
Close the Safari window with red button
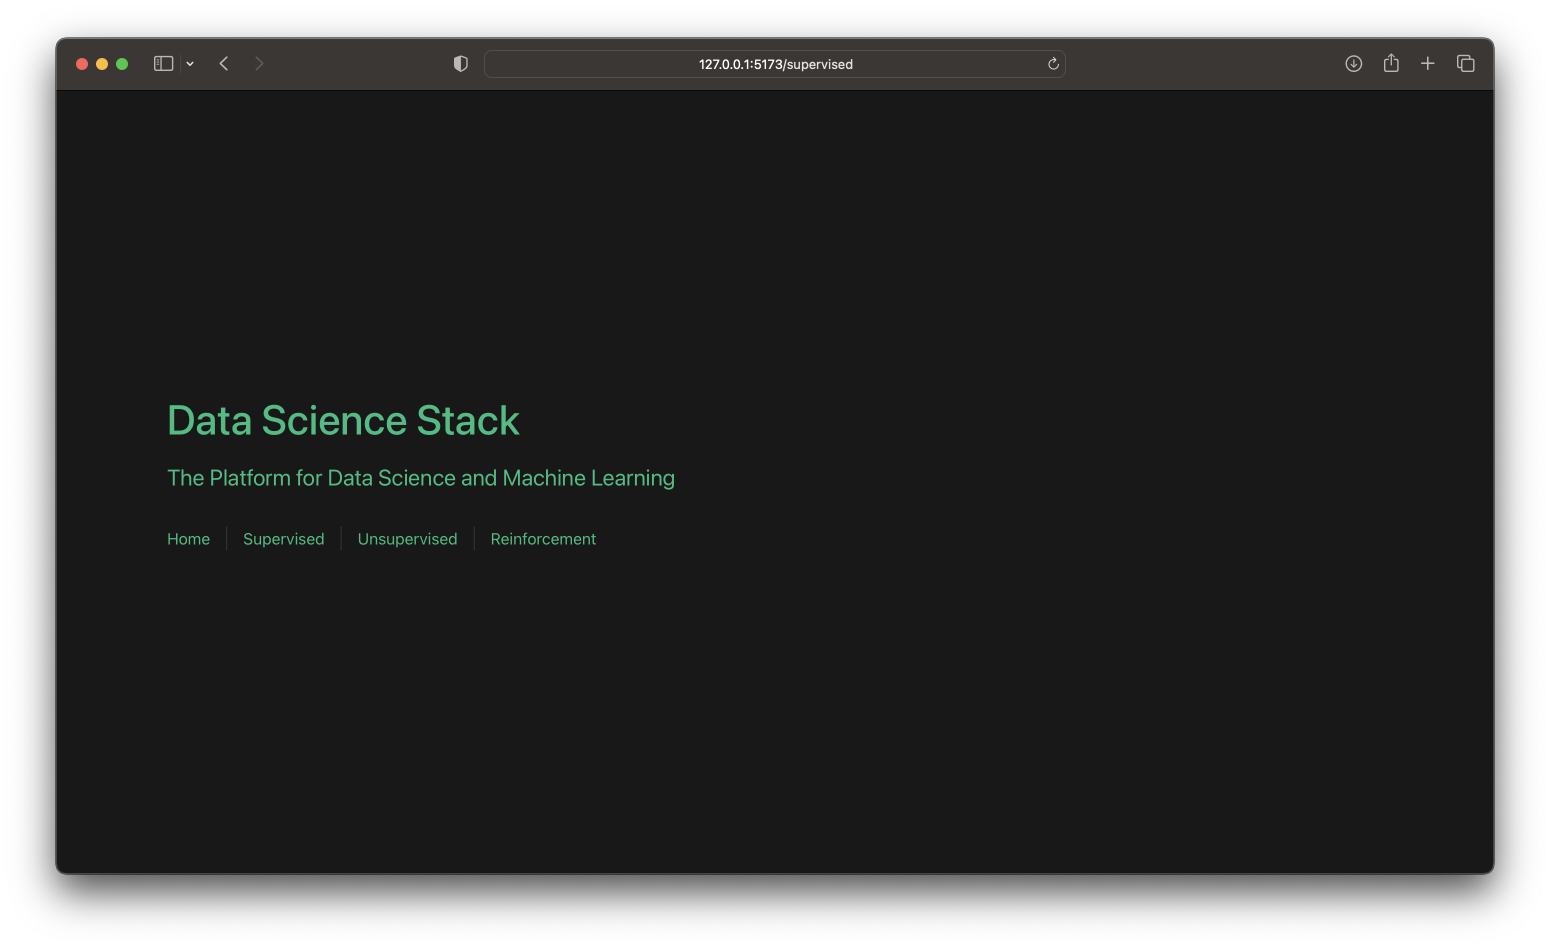(x=82, y=64)
